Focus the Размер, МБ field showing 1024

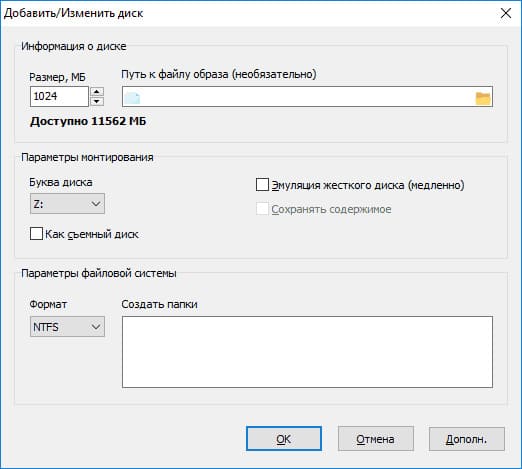[59, 96]
